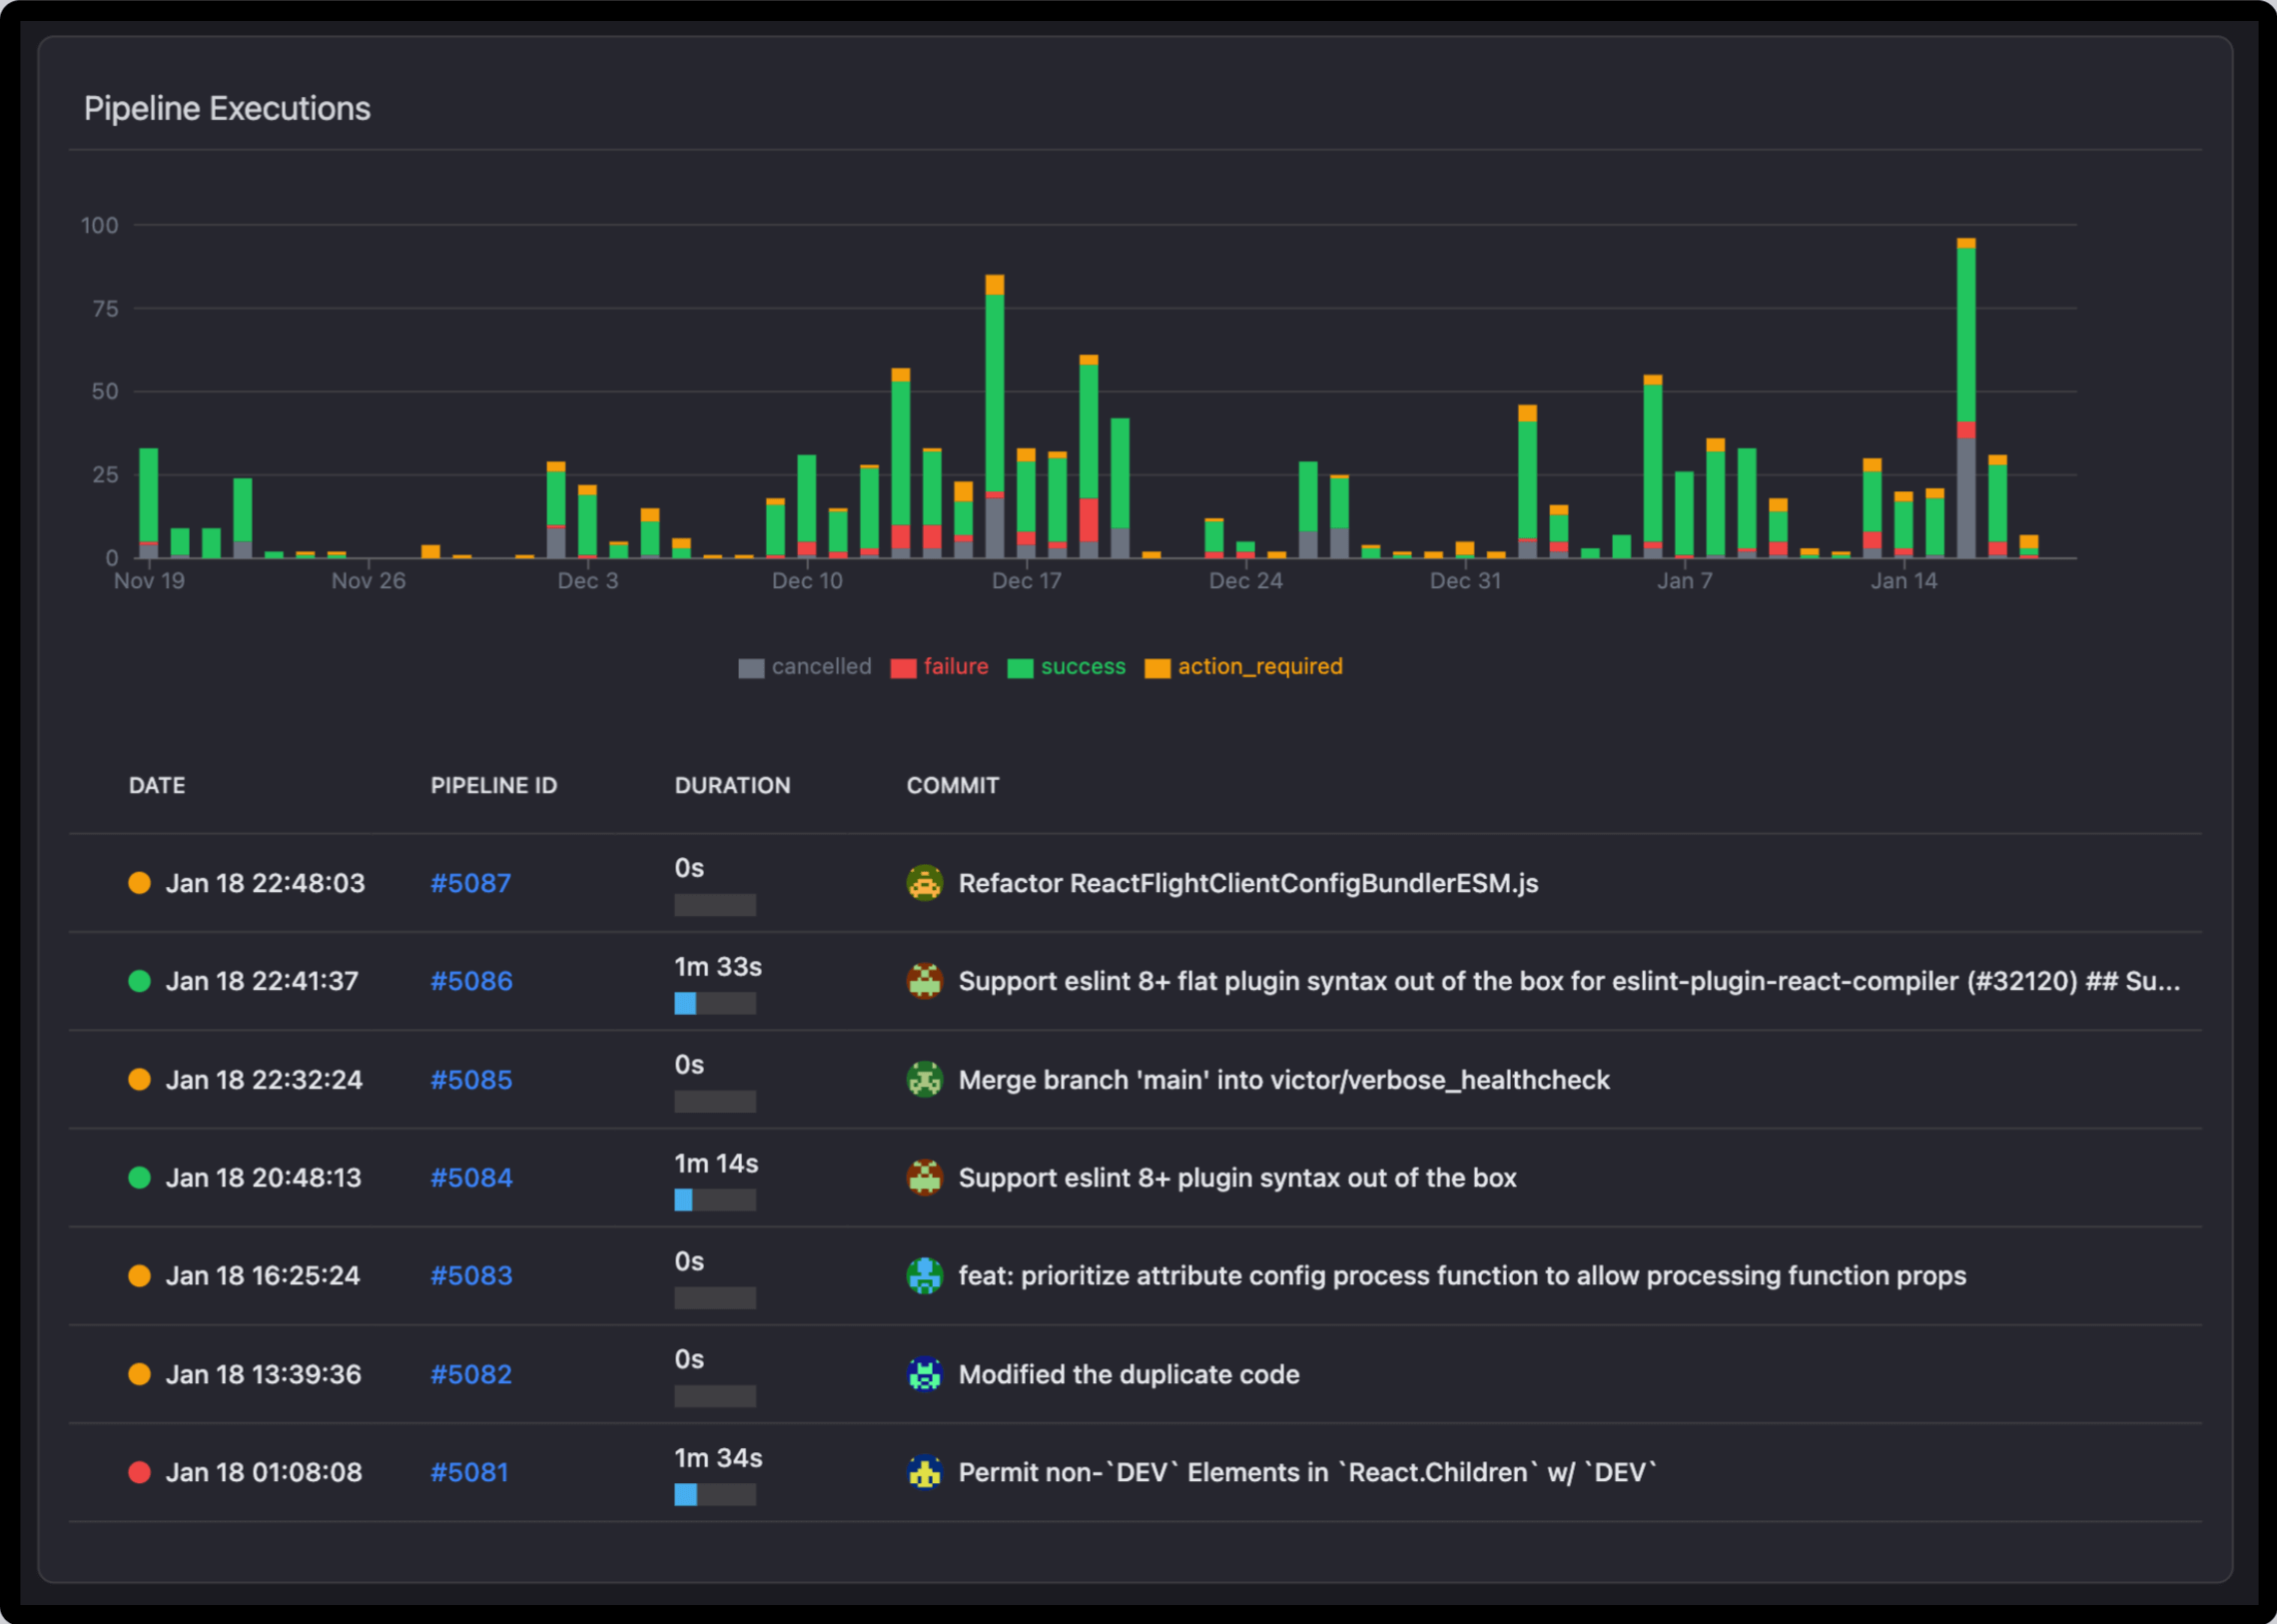2277x1624 pixels.
Task: Click orange status dot for Jan 18 22:48:03
Action: click(x=140, y=883)
